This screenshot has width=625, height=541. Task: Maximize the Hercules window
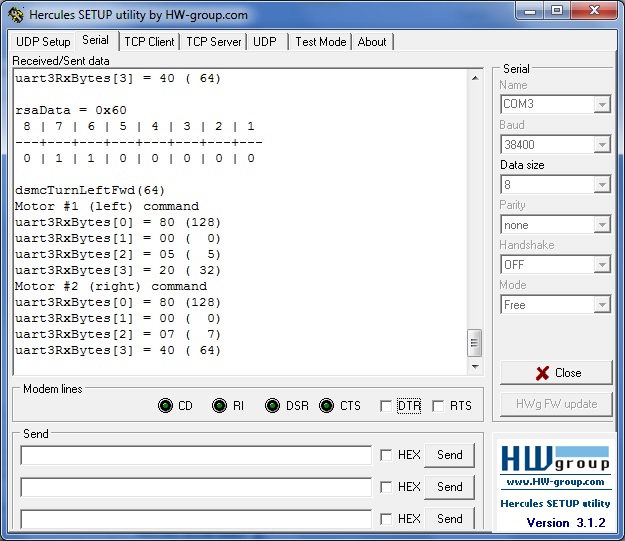(557, 11)
